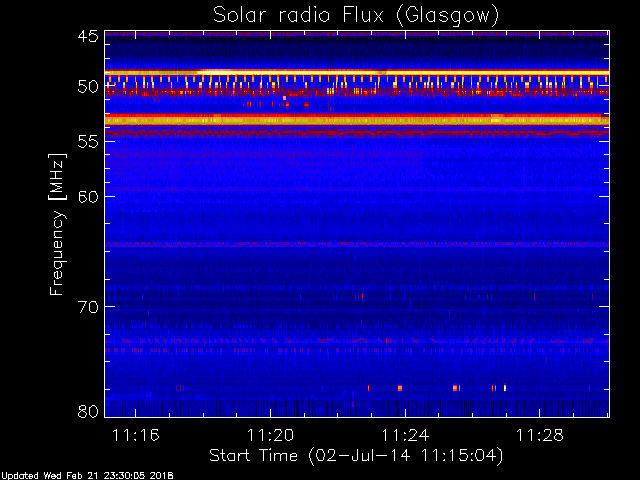Select the "Frequency [MHz]" axis label
This screenshot has height=480, width=640.
pos(57,224)
